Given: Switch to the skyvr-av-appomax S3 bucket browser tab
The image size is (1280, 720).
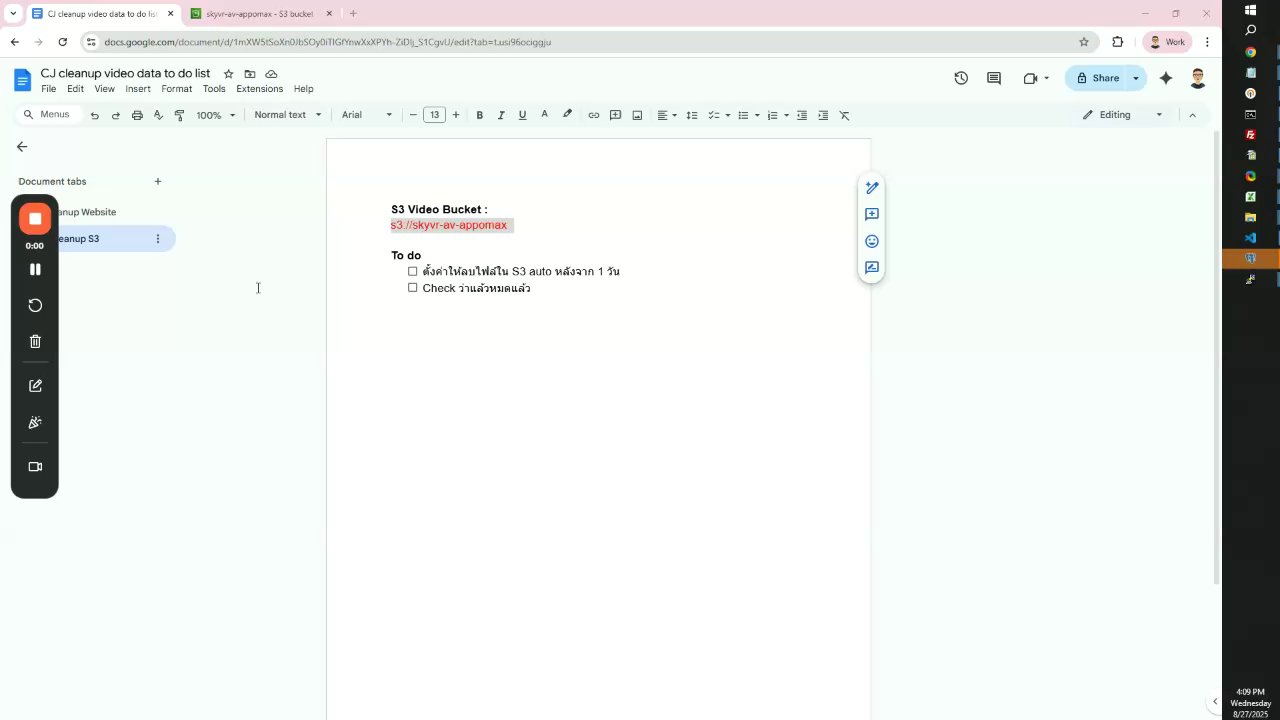Looking at the screenshot, I should [x=260, y=14].
